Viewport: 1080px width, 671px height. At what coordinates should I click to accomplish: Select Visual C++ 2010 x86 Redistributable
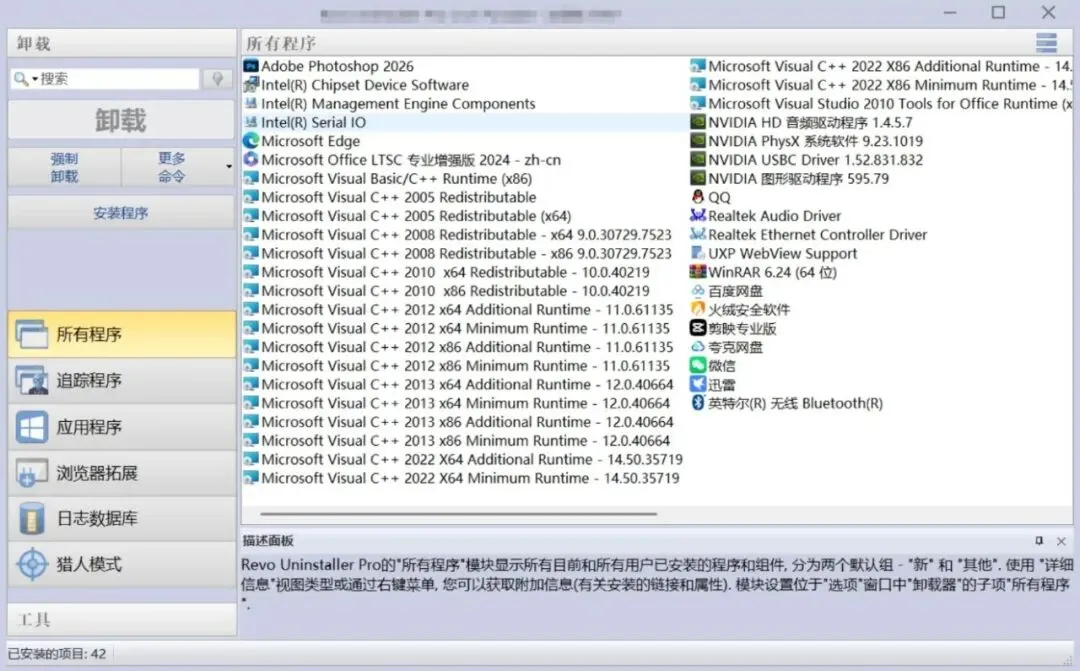(x=455, y=291)
